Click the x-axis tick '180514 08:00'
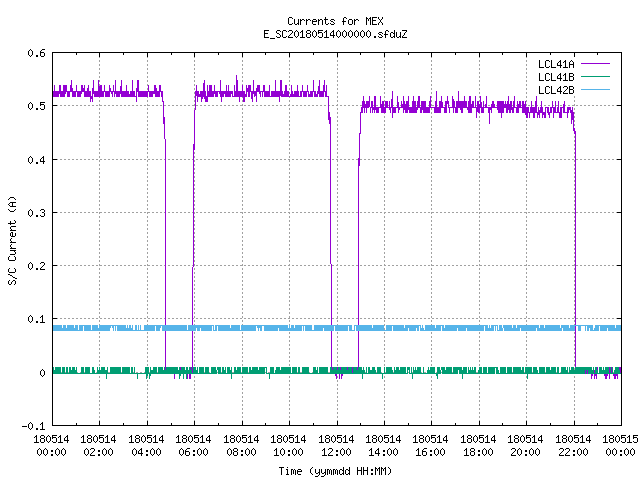This screenshot has height=480, width=640. pos(241,446)
